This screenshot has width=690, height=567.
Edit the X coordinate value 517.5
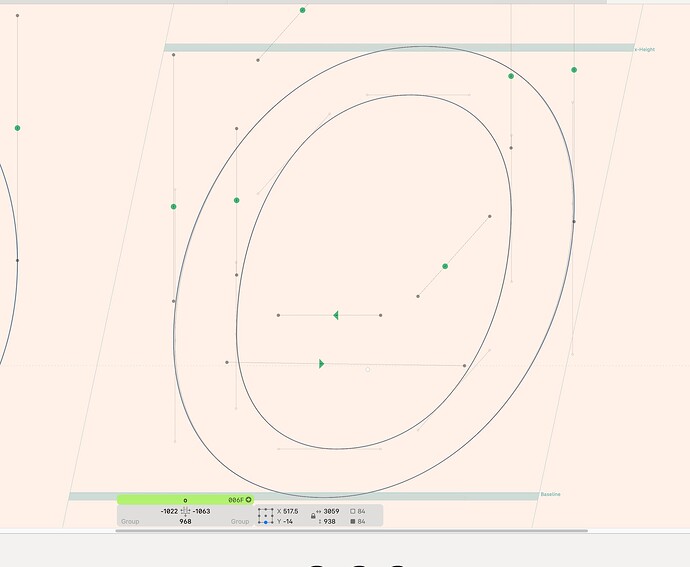(291, 511)
